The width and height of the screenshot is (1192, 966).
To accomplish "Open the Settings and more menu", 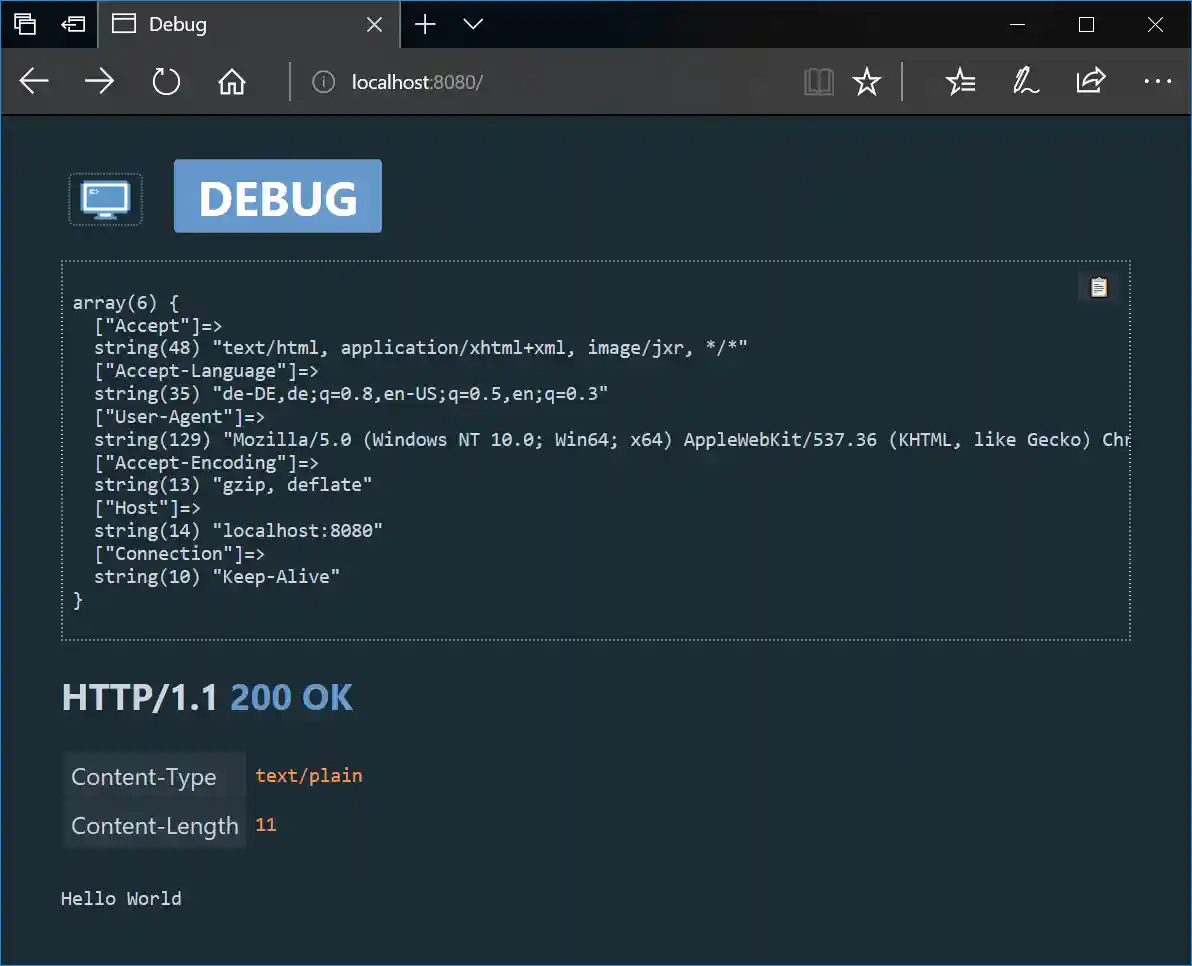I will click(1157, 81).
